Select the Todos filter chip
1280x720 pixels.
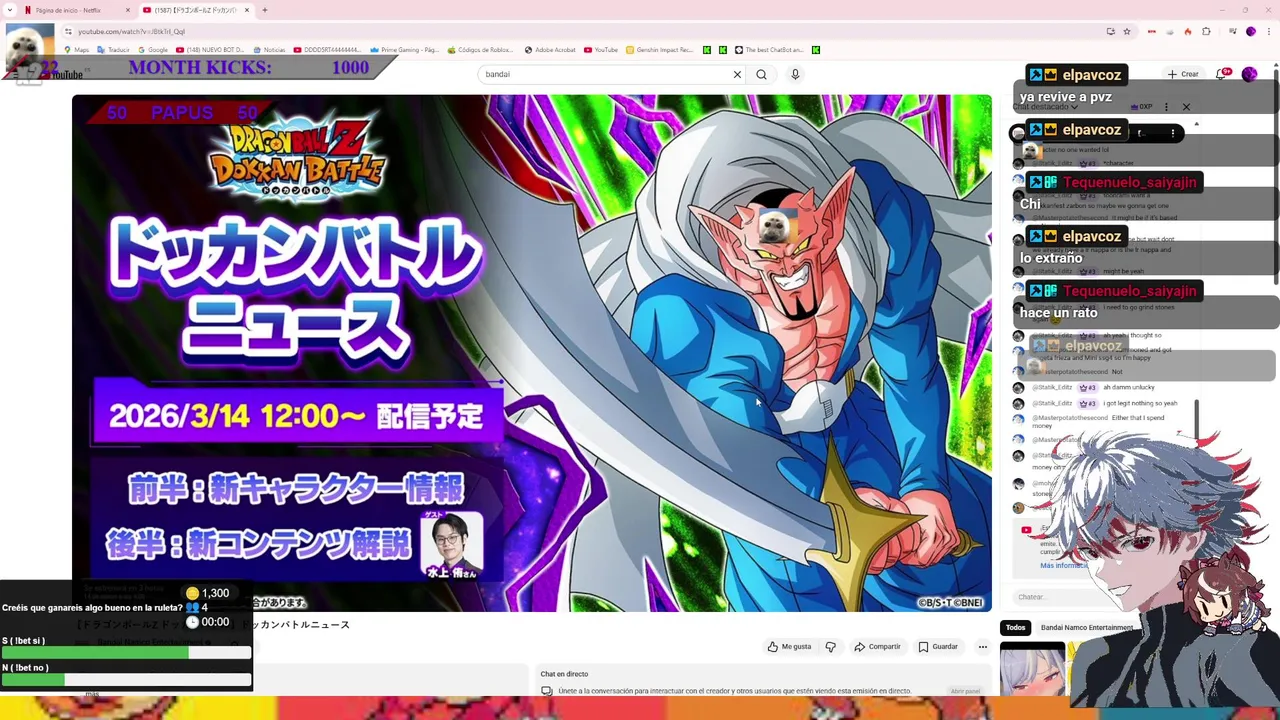point(1015,628)
